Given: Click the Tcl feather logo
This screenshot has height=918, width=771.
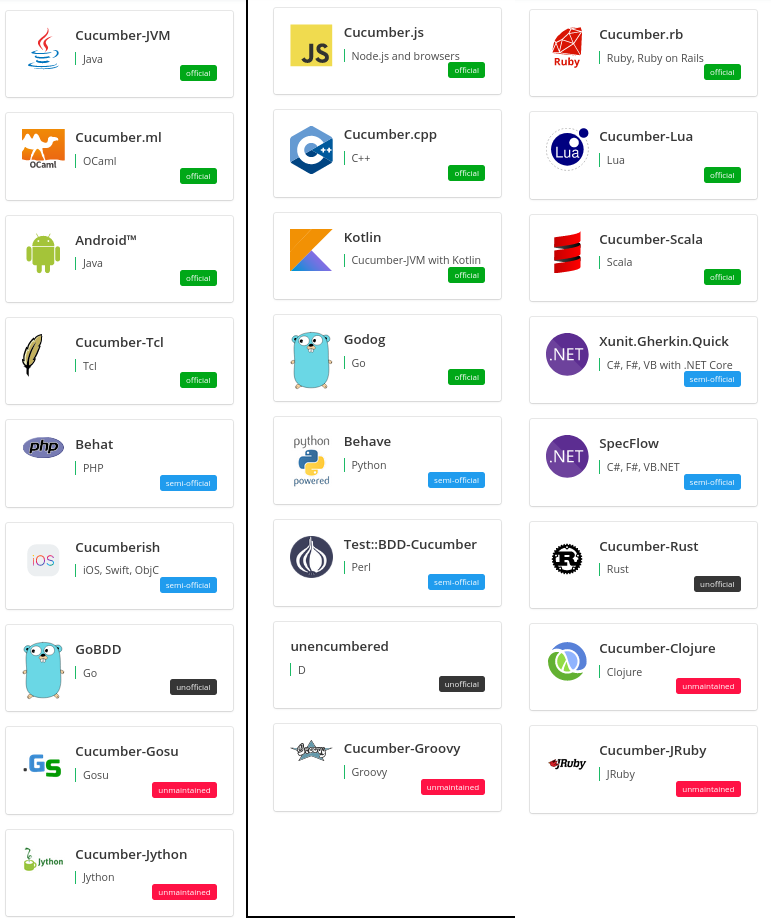Looking at the screenshot, I should (32, 355).
